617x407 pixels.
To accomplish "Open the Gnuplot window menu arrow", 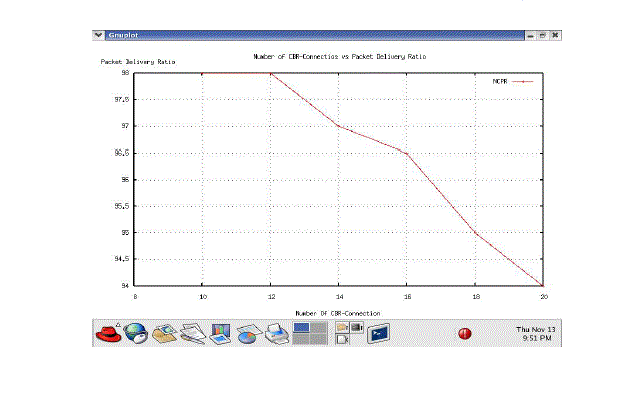I will tap(97, 35).
